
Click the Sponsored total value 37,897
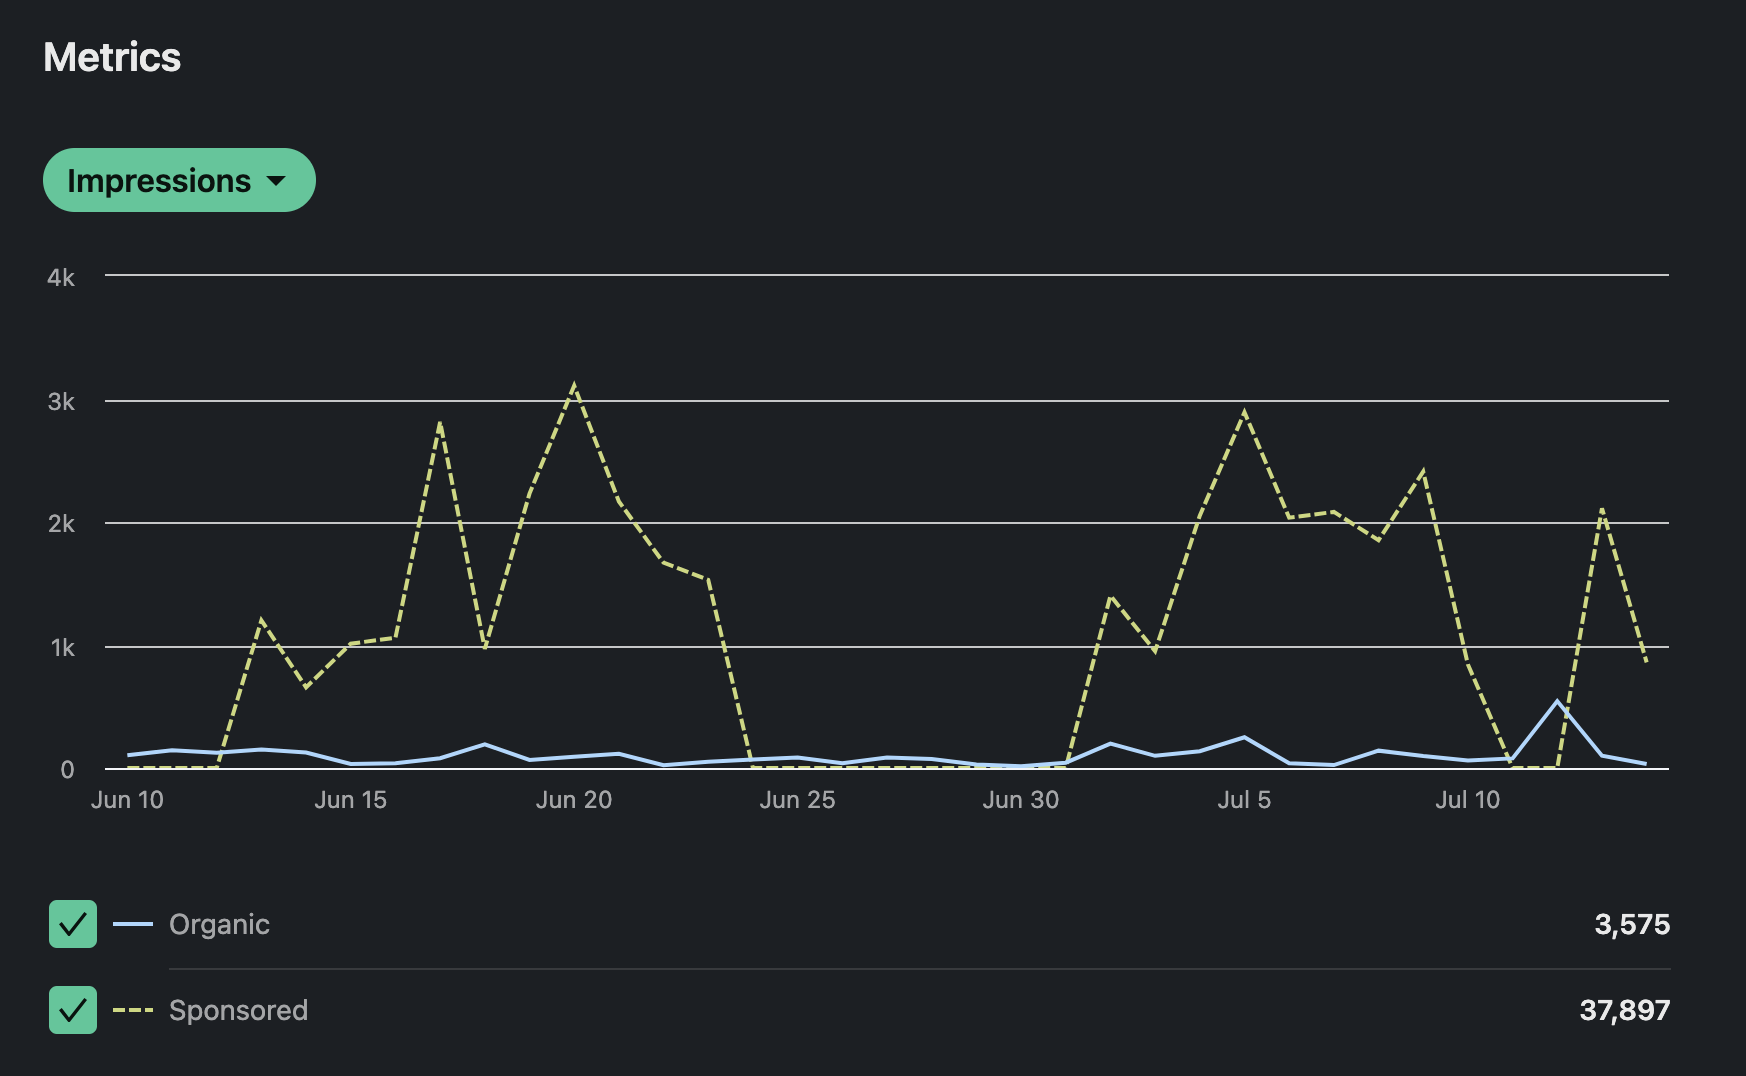(1624, 1010)
